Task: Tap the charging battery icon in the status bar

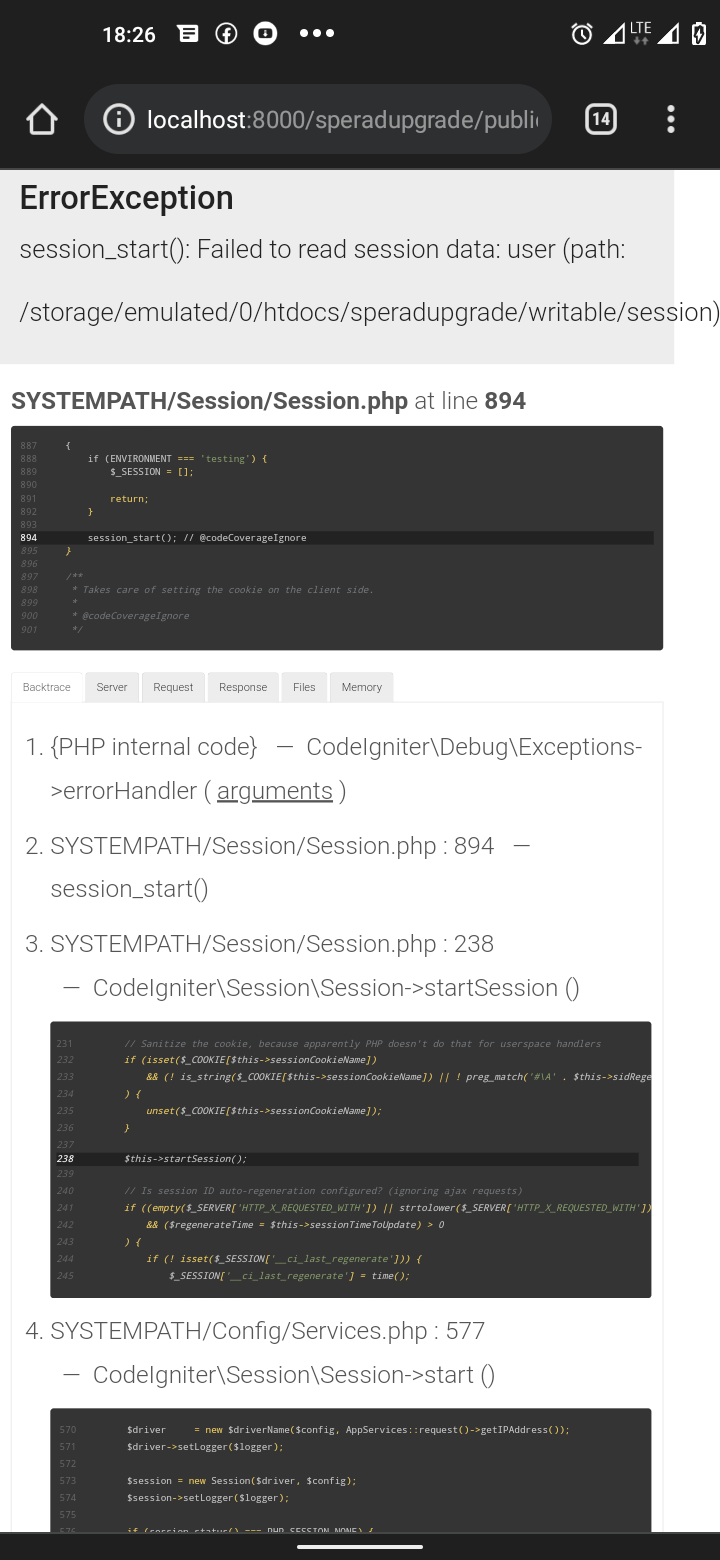Action: pos(699,33)
